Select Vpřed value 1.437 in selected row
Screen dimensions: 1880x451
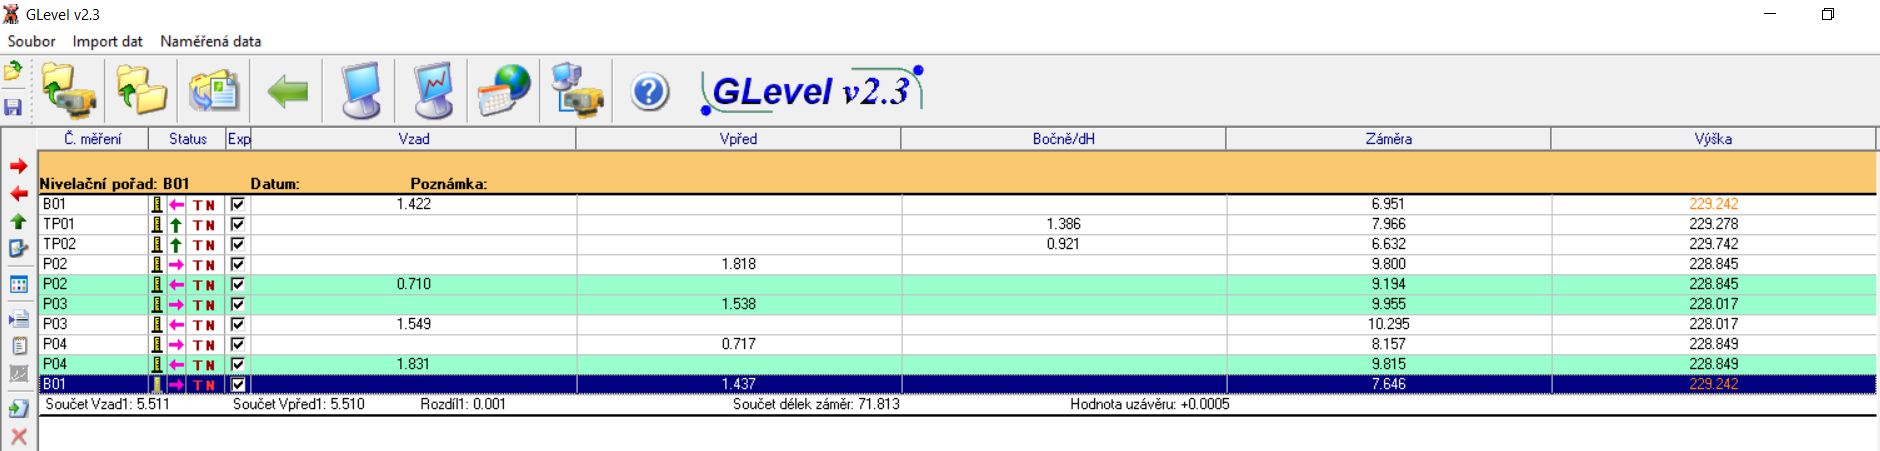738,384
